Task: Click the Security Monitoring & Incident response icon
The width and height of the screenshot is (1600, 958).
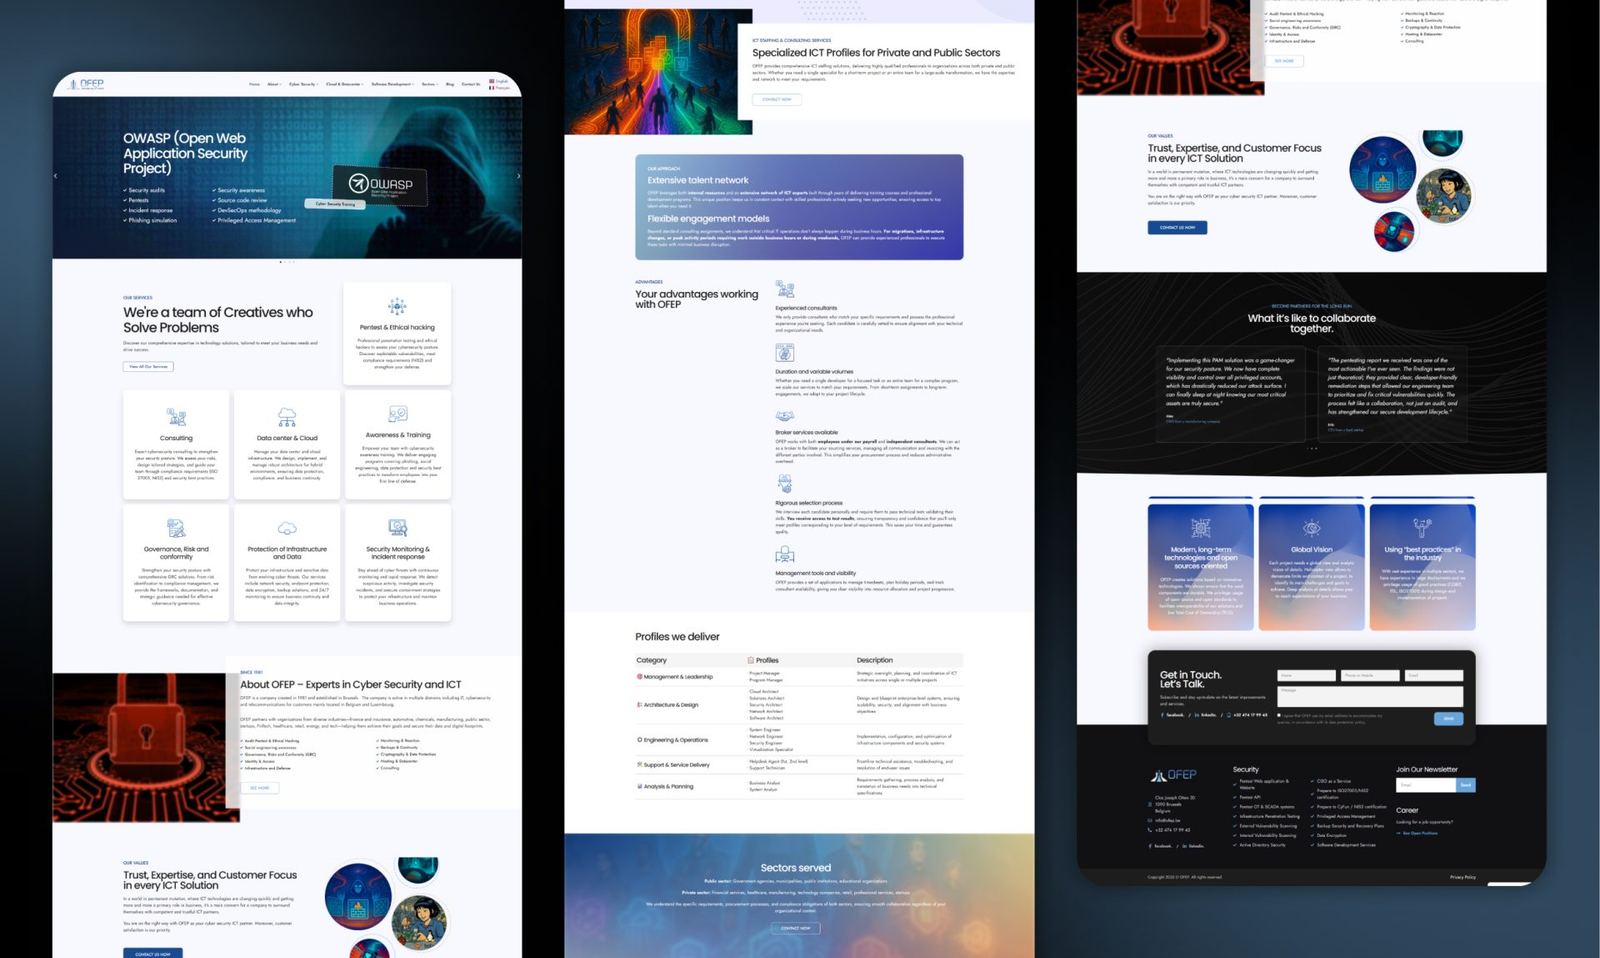Action: (x=397, y=527)
